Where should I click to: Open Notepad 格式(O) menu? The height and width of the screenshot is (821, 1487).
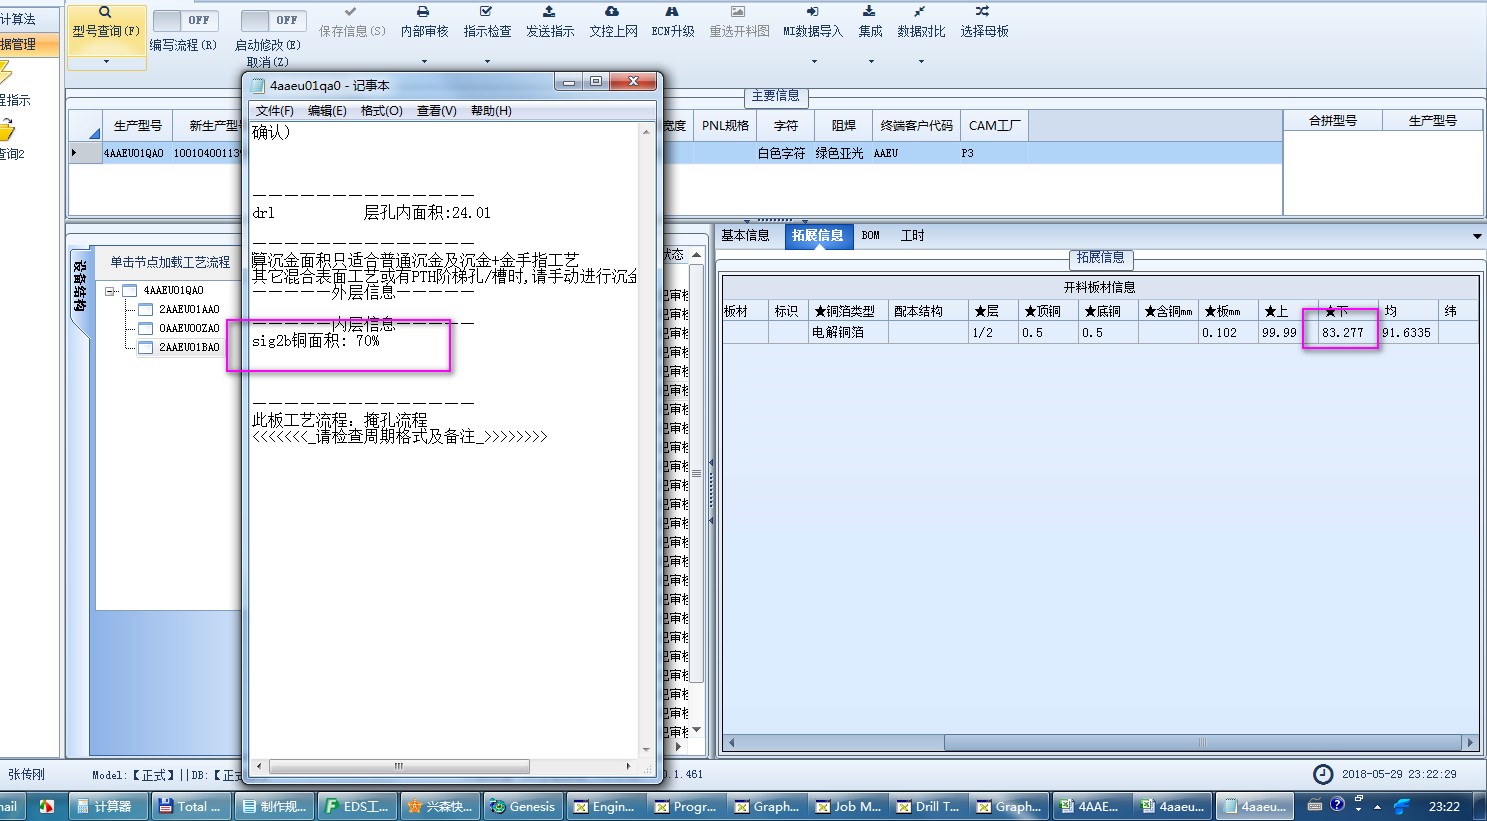coord(381,111)
